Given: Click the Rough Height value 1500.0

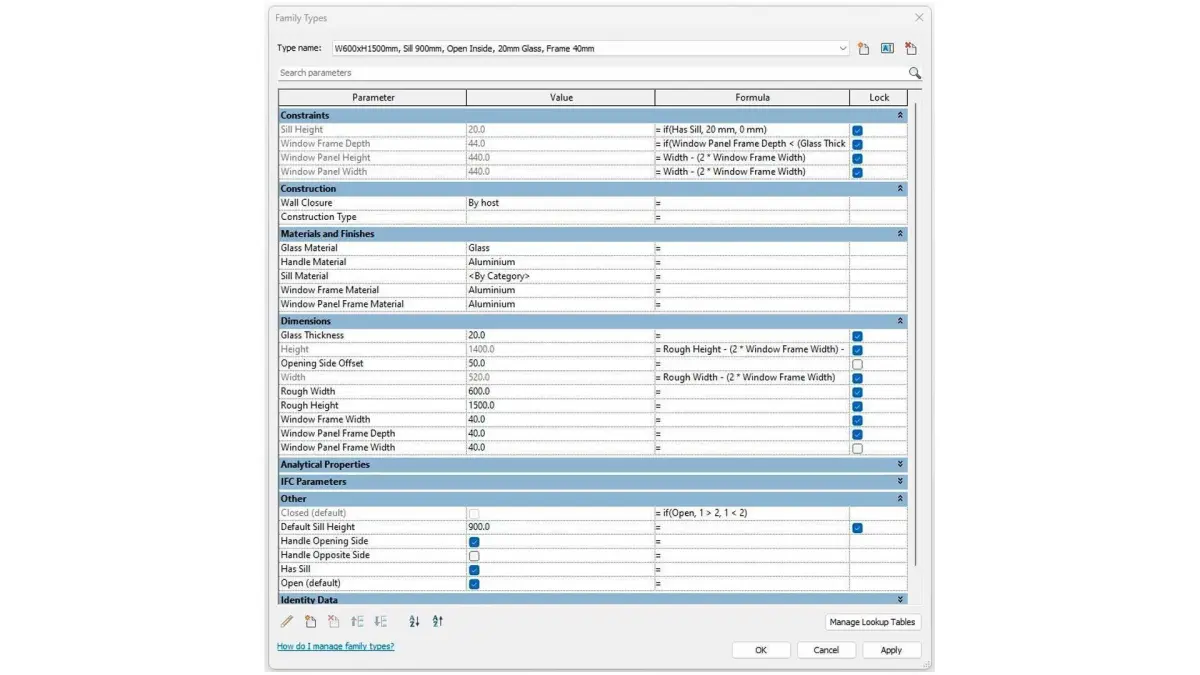Looking at the screenshot, I should 560,406.
